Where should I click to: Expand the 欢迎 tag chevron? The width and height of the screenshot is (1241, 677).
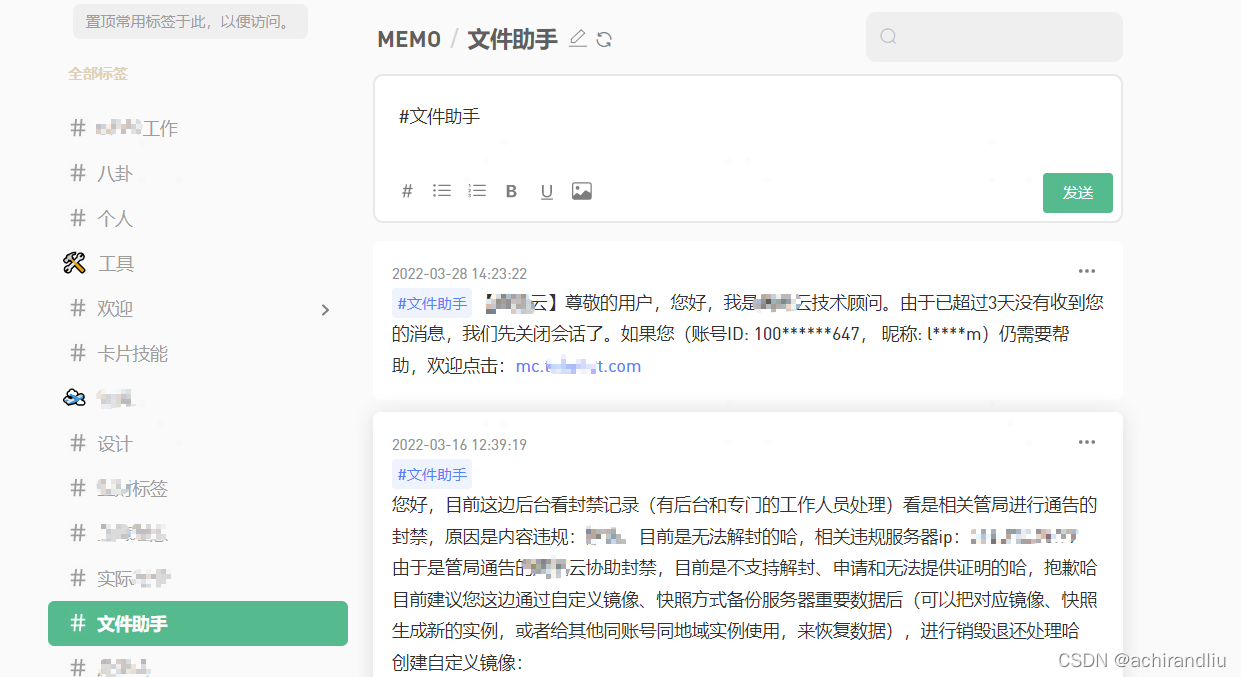(325, 310)
